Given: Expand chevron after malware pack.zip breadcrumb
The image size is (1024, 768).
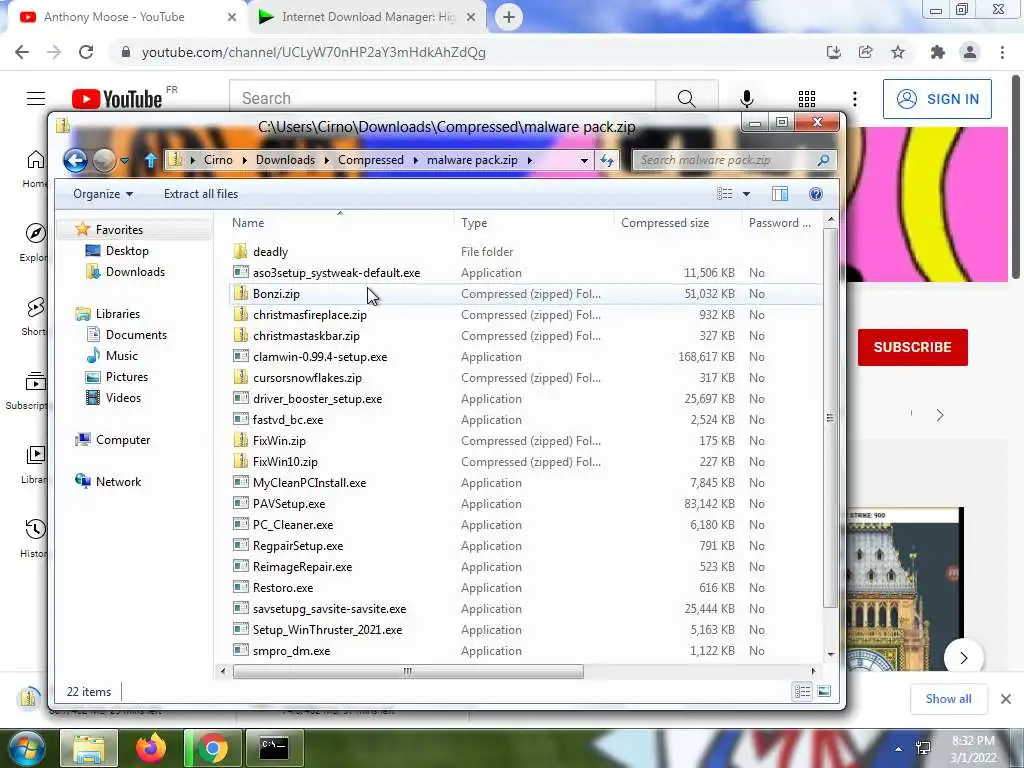Looking at the screenshot, I should point(530,160).
